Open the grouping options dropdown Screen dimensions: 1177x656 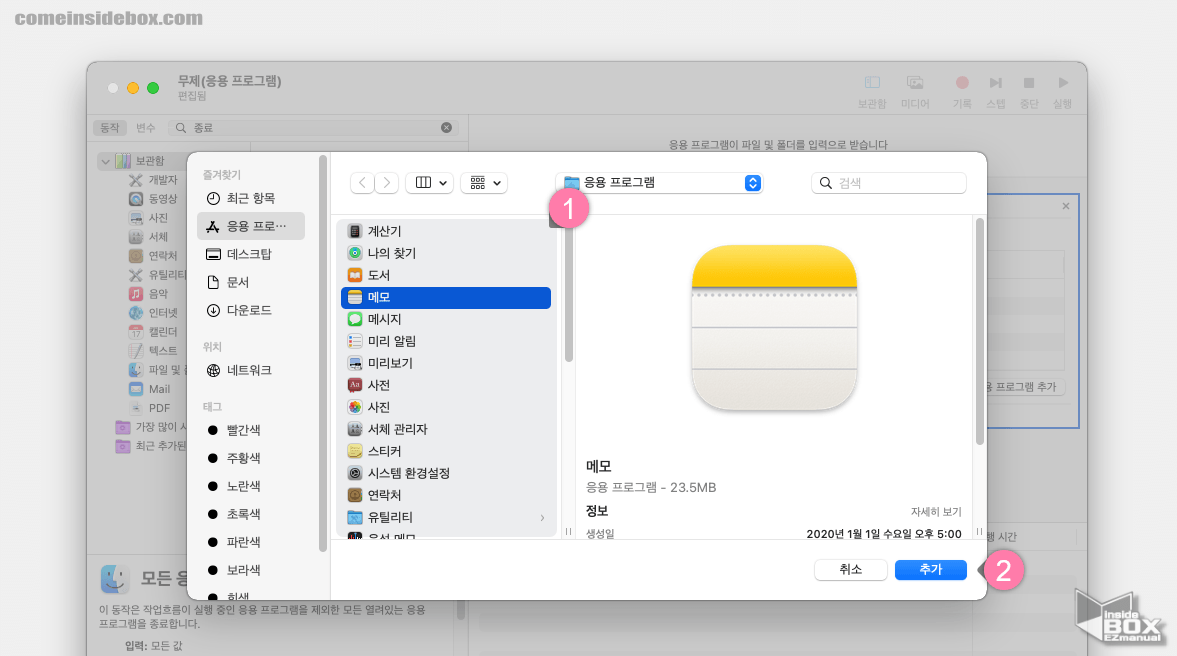tap(484, 182)
